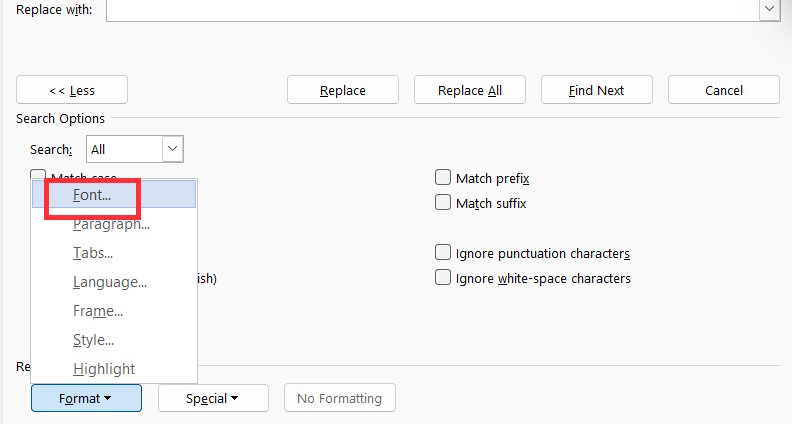
Task: Click the Replace All button
Action: [x=470, y=90]
